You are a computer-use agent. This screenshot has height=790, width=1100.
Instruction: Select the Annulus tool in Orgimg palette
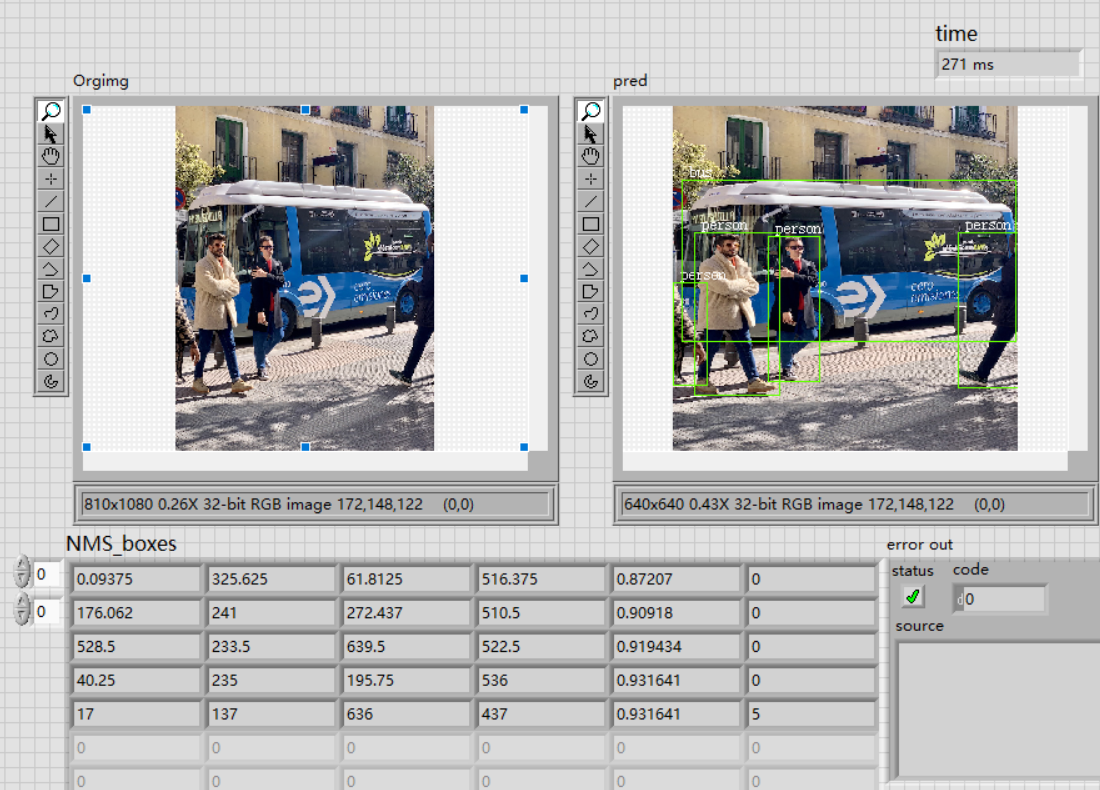pos(51,381)
